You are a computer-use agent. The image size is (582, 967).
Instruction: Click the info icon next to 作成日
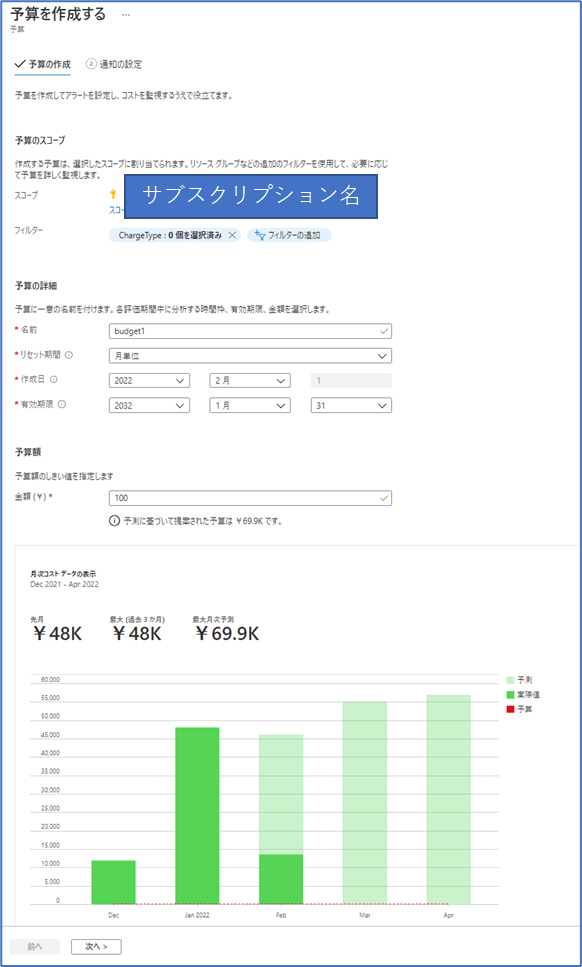tap(54, 380)
